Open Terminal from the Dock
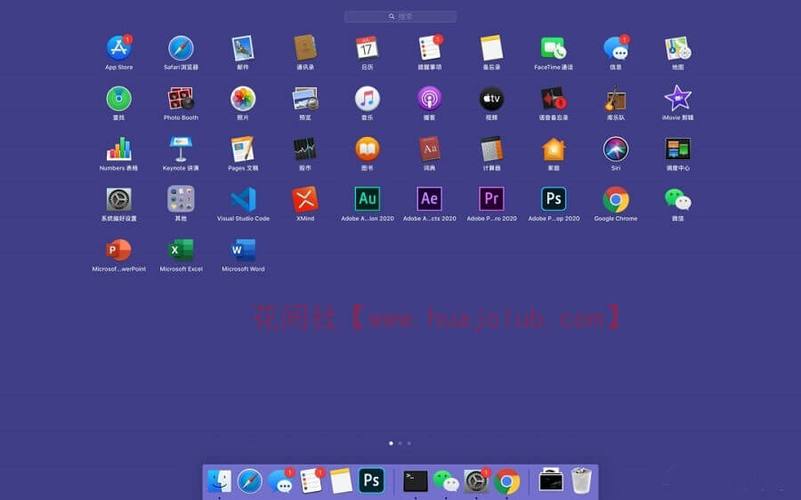The height and width of the screenshot is (500, 801). click(x=415, y=481)
